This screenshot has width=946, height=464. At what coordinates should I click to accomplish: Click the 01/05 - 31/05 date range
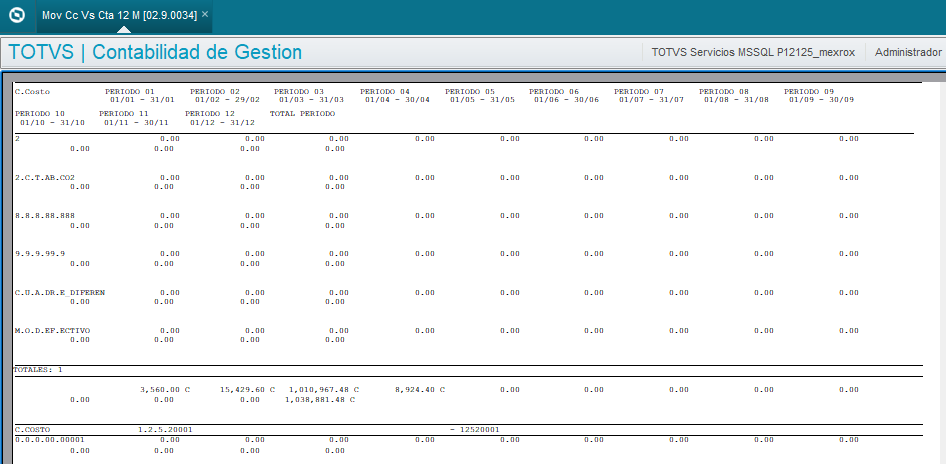482,100
